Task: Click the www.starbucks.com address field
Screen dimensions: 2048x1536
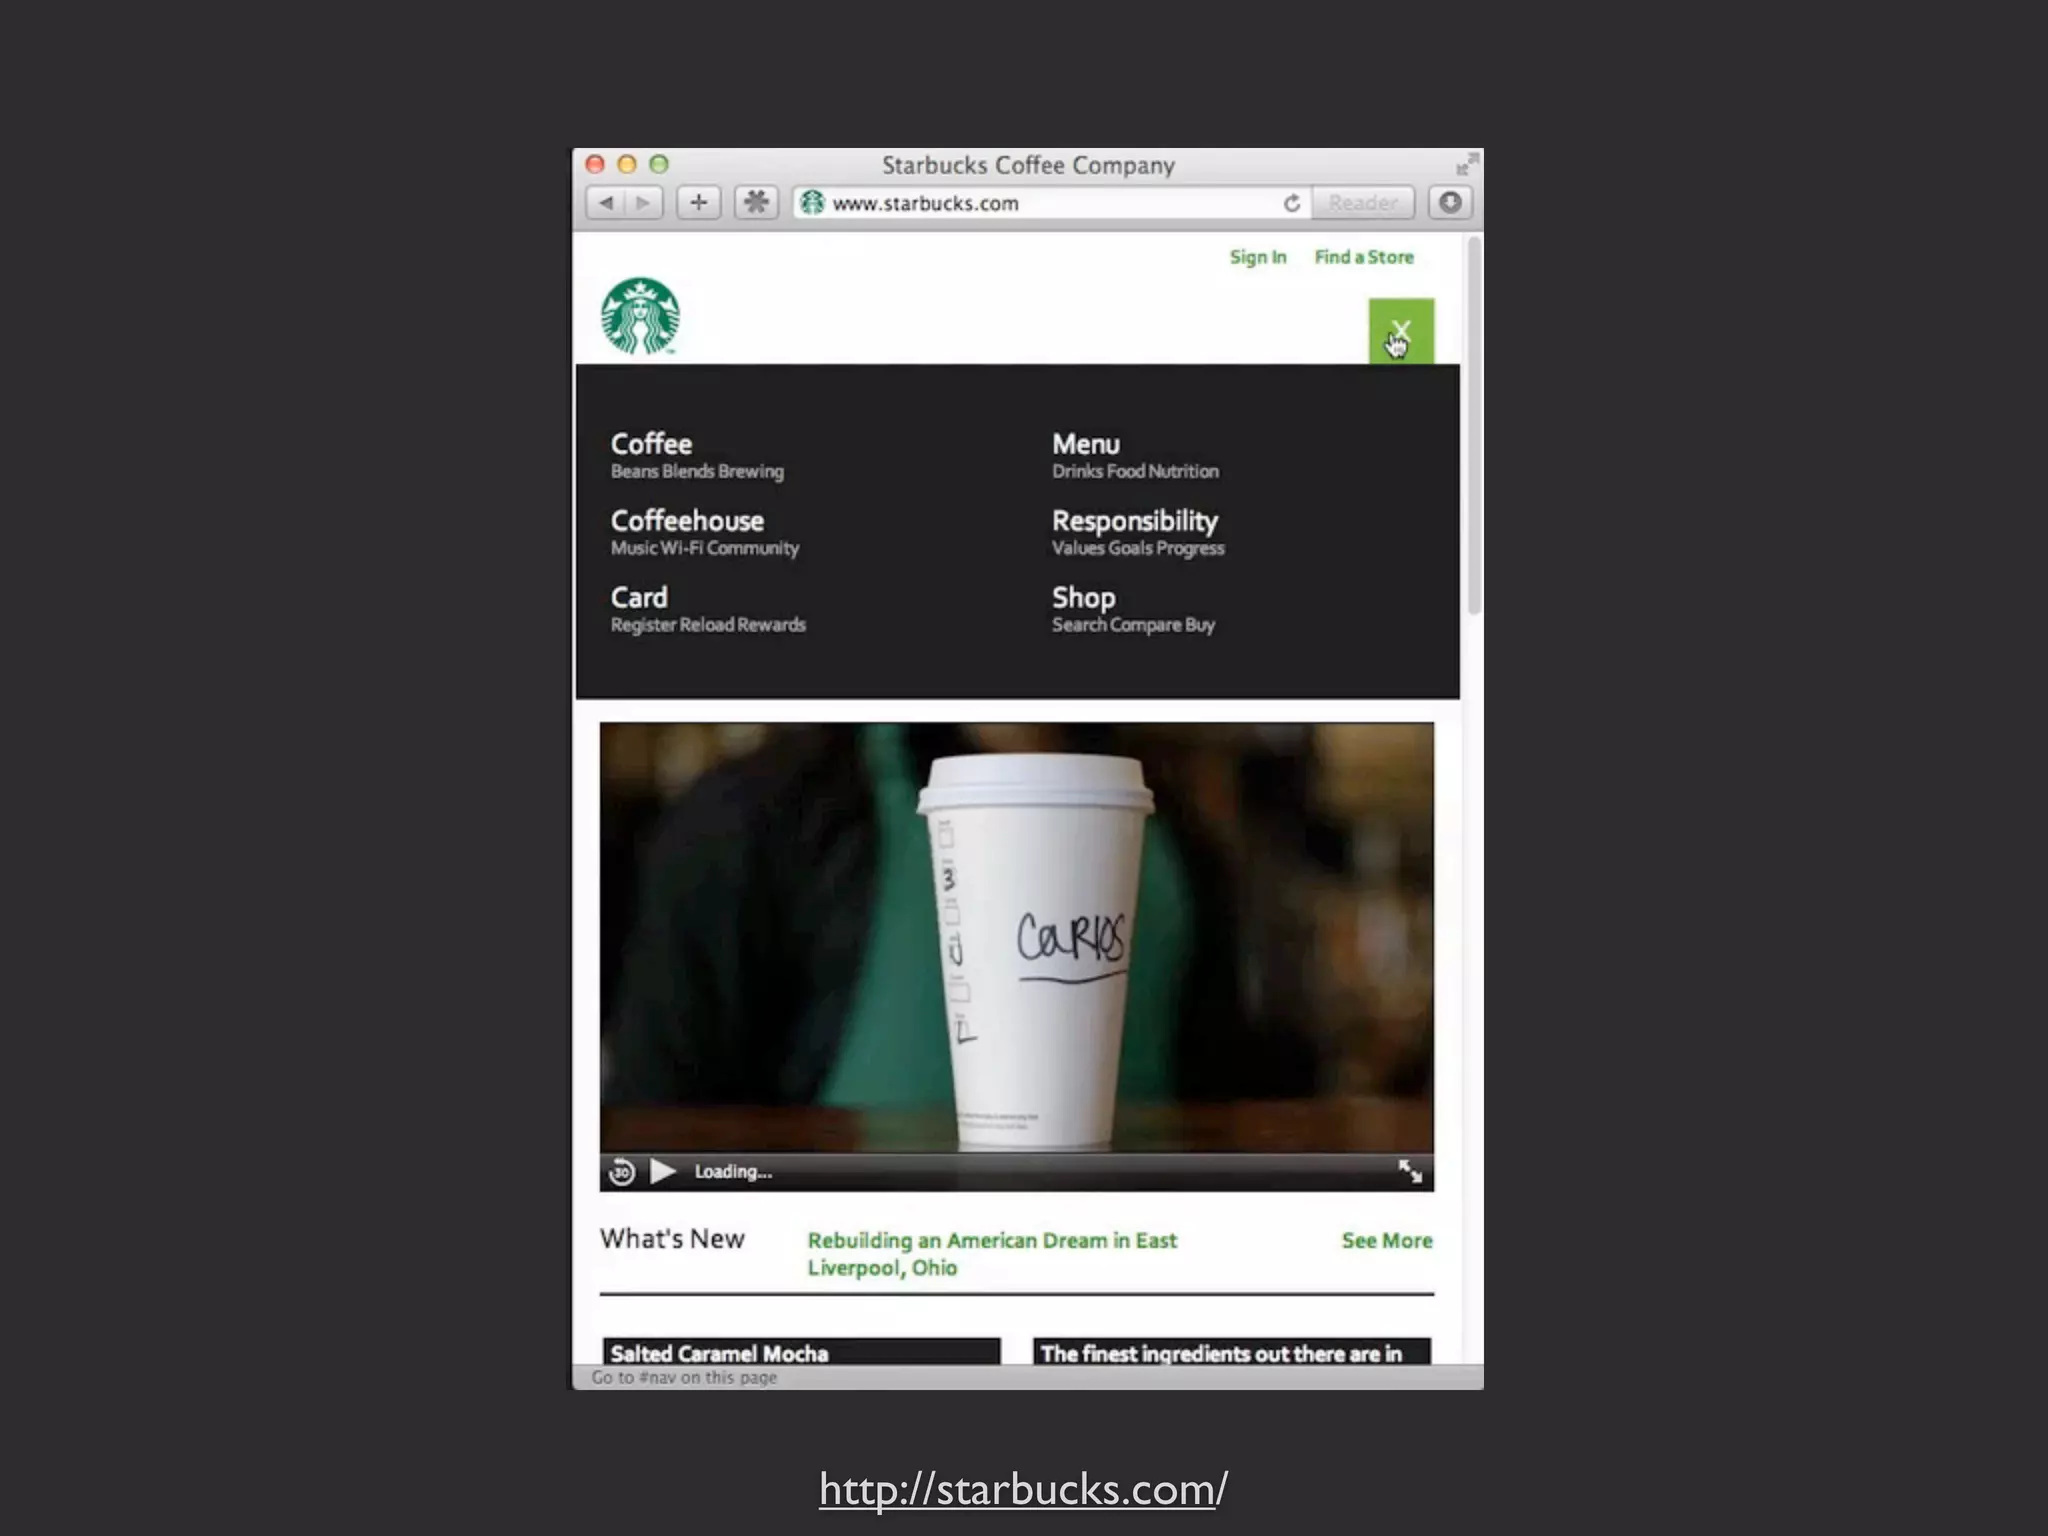Action: point(1053,203)
